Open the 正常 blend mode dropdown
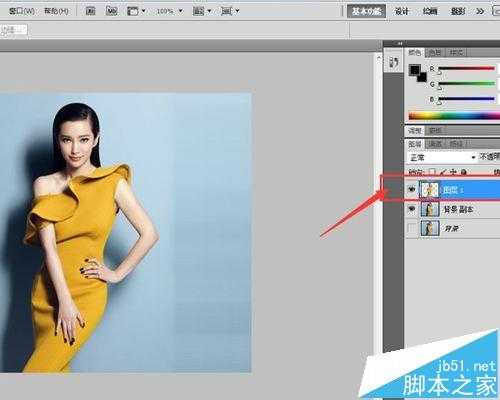The image size is (500, 400). [442, 157]
